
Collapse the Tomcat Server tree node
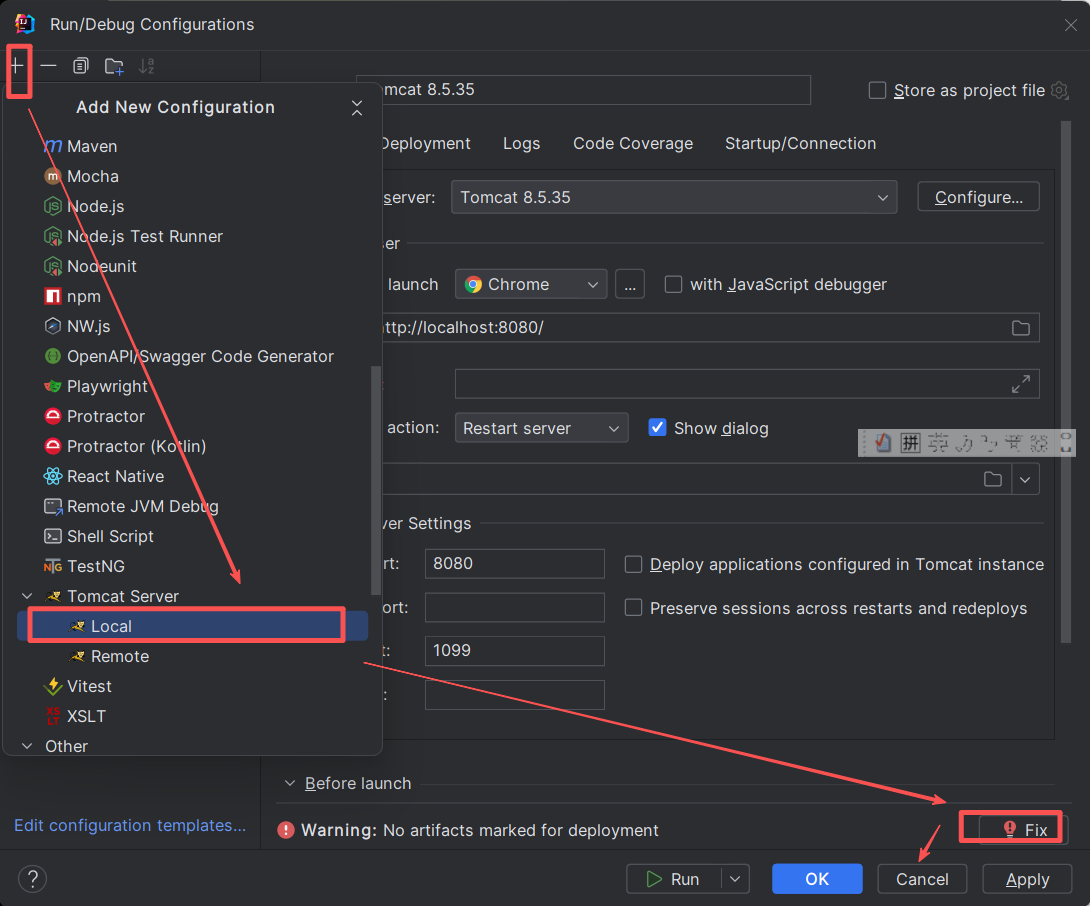(27, 596)
